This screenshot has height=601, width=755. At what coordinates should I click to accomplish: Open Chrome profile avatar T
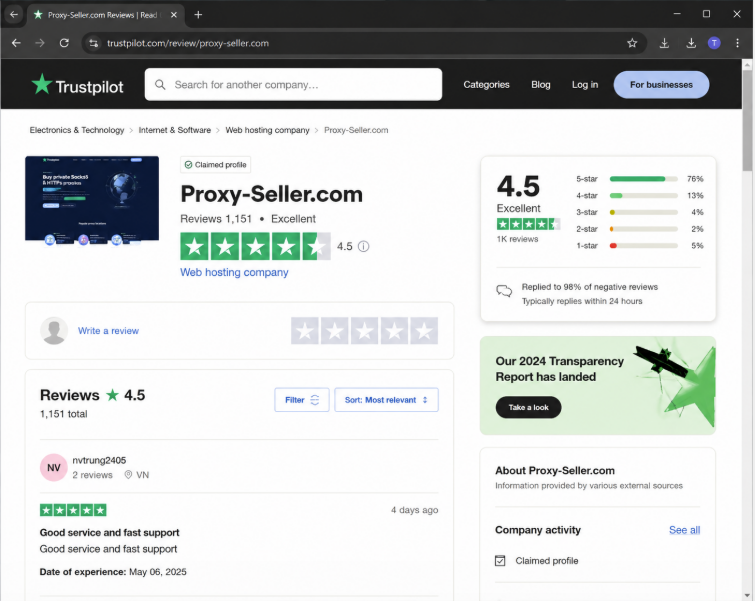[714, 43]
